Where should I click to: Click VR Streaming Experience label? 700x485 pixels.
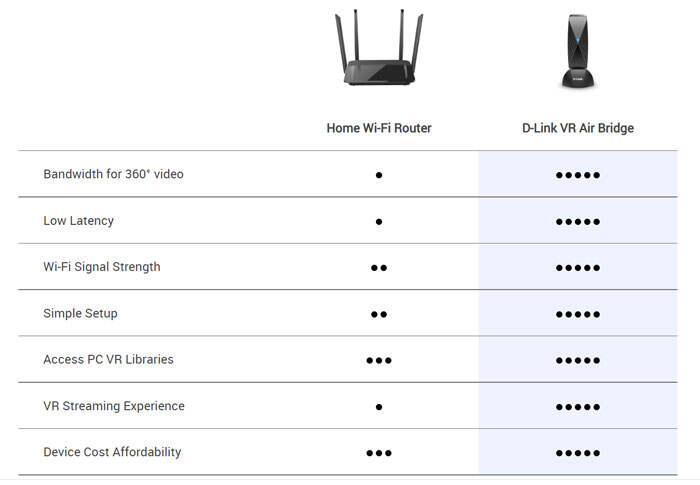pos(113,406)
